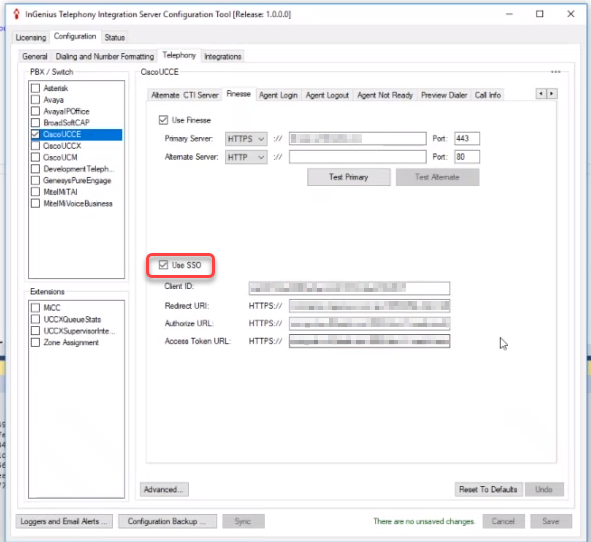Click the Save button
Viewport: 591px width, 542px height.
point(551,521)
